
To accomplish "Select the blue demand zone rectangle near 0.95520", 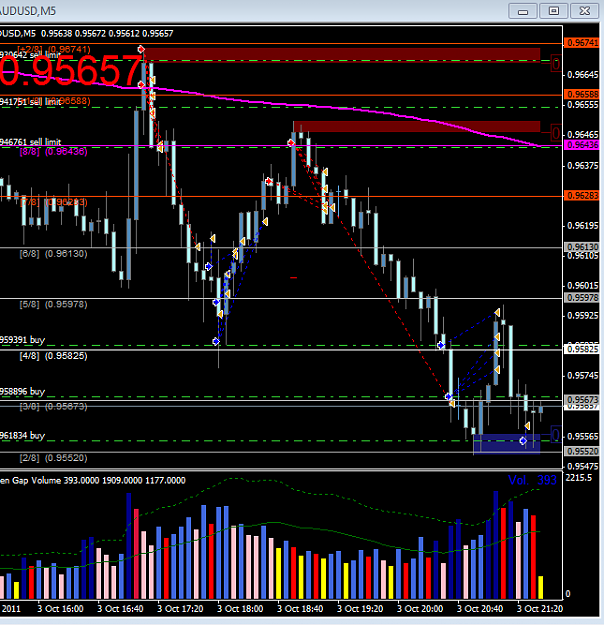I will (507, 444).
